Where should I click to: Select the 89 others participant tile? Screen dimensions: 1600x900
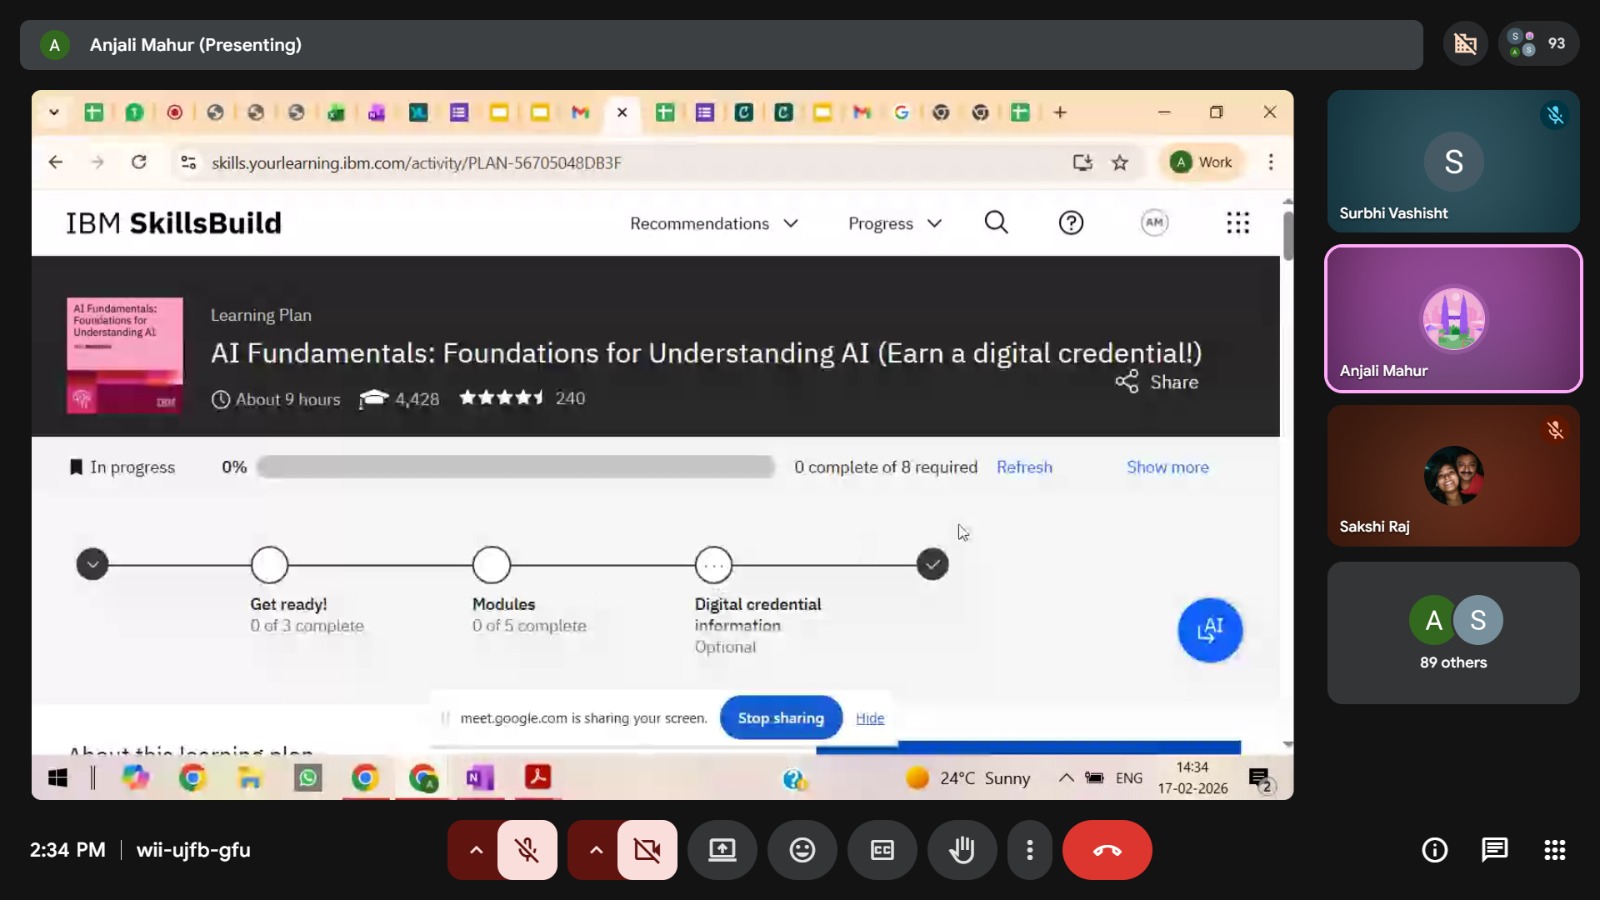[x=1453, y=633]
